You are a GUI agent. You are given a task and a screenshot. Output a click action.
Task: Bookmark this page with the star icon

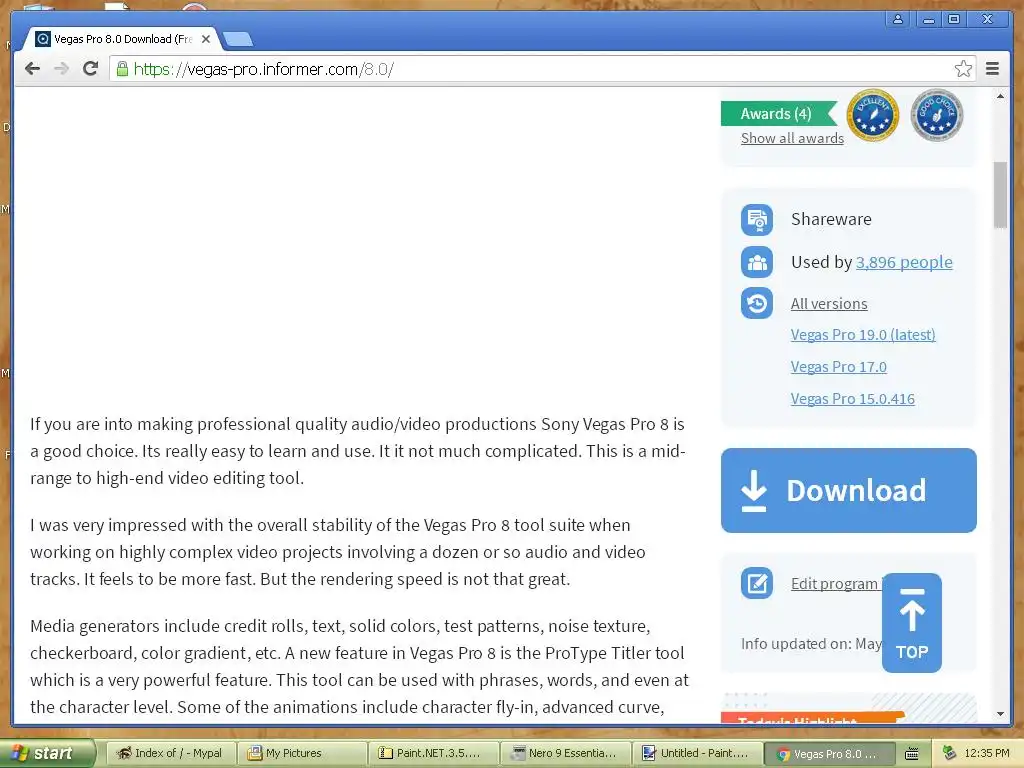(963, 69)
